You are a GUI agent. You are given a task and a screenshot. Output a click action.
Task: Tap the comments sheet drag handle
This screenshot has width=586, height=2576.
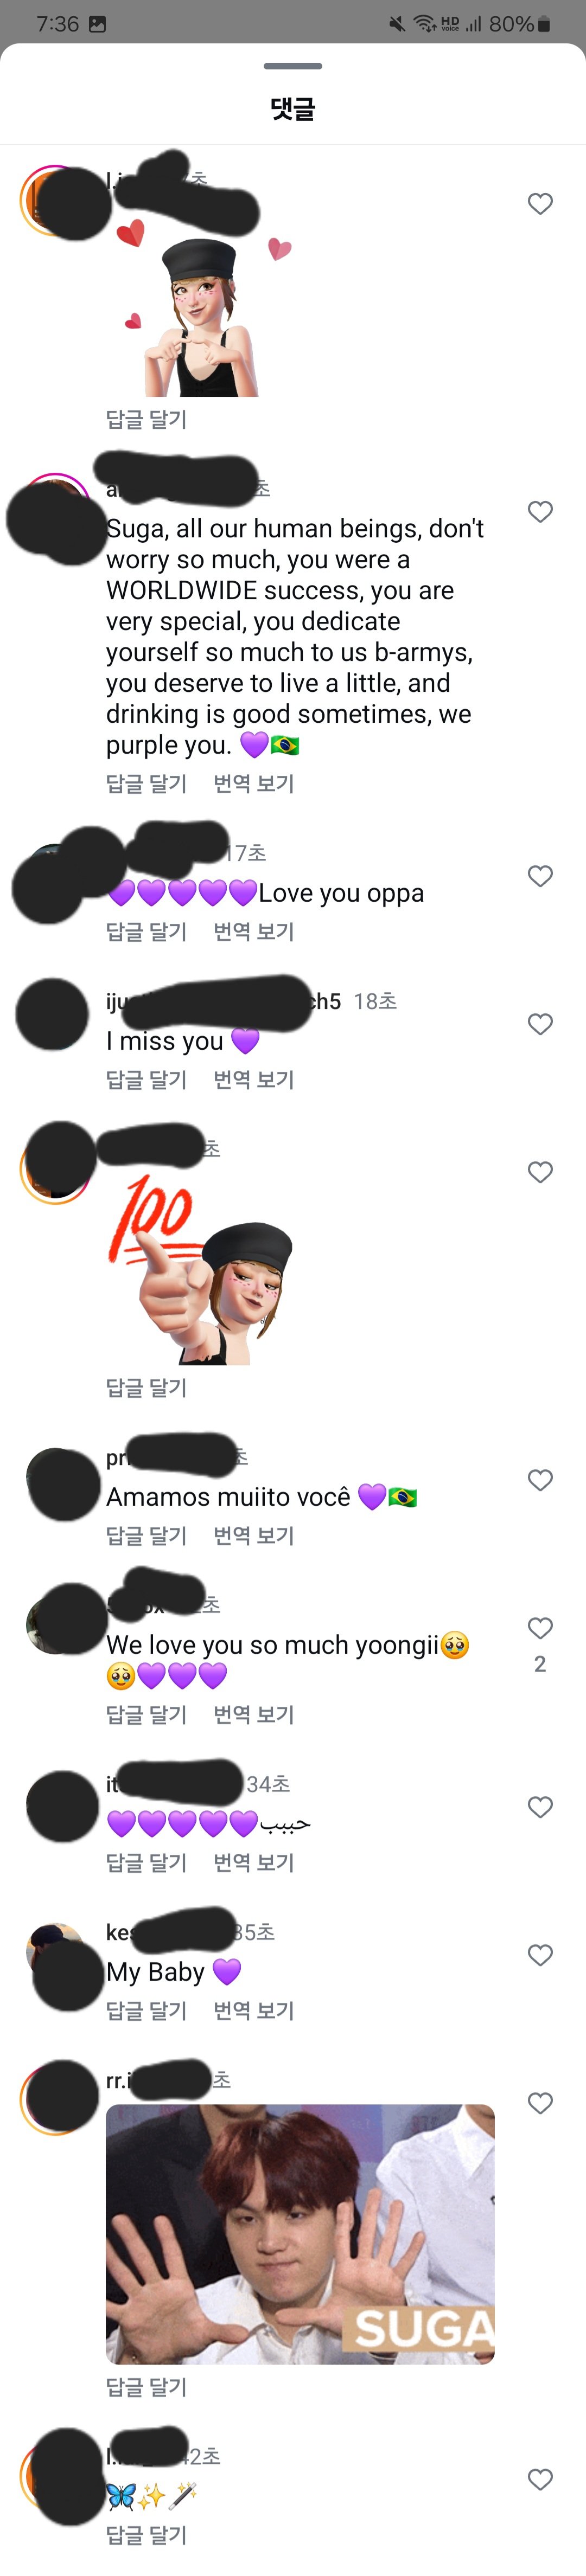click(293, 66)
